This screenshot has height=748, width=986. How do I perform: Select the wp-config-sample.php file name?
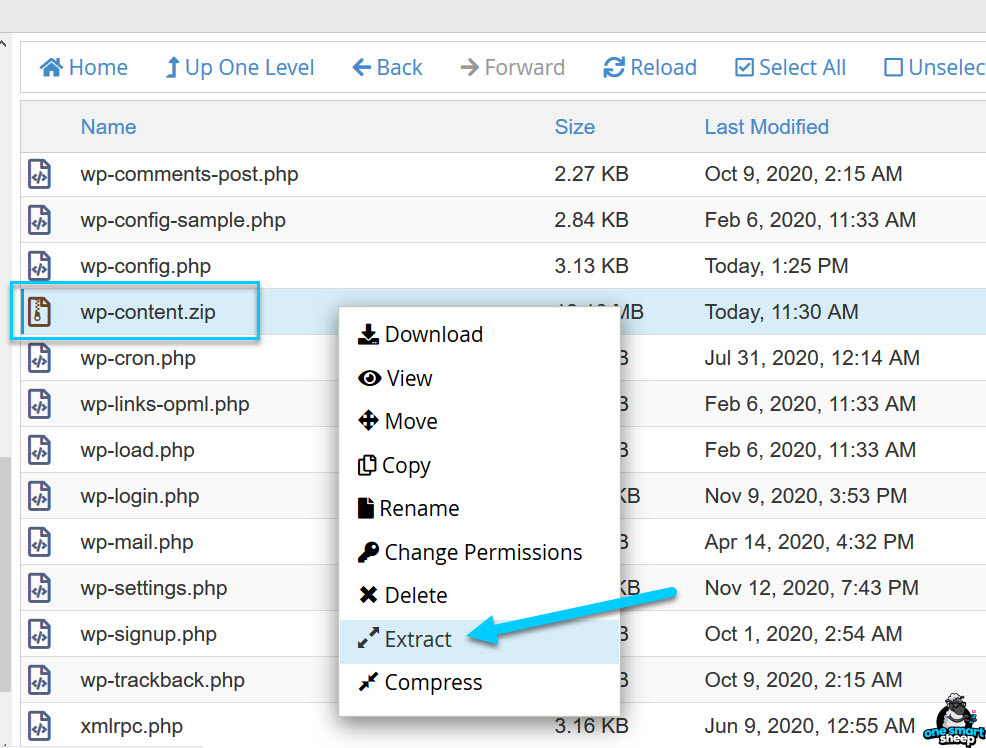pos(183,220)
